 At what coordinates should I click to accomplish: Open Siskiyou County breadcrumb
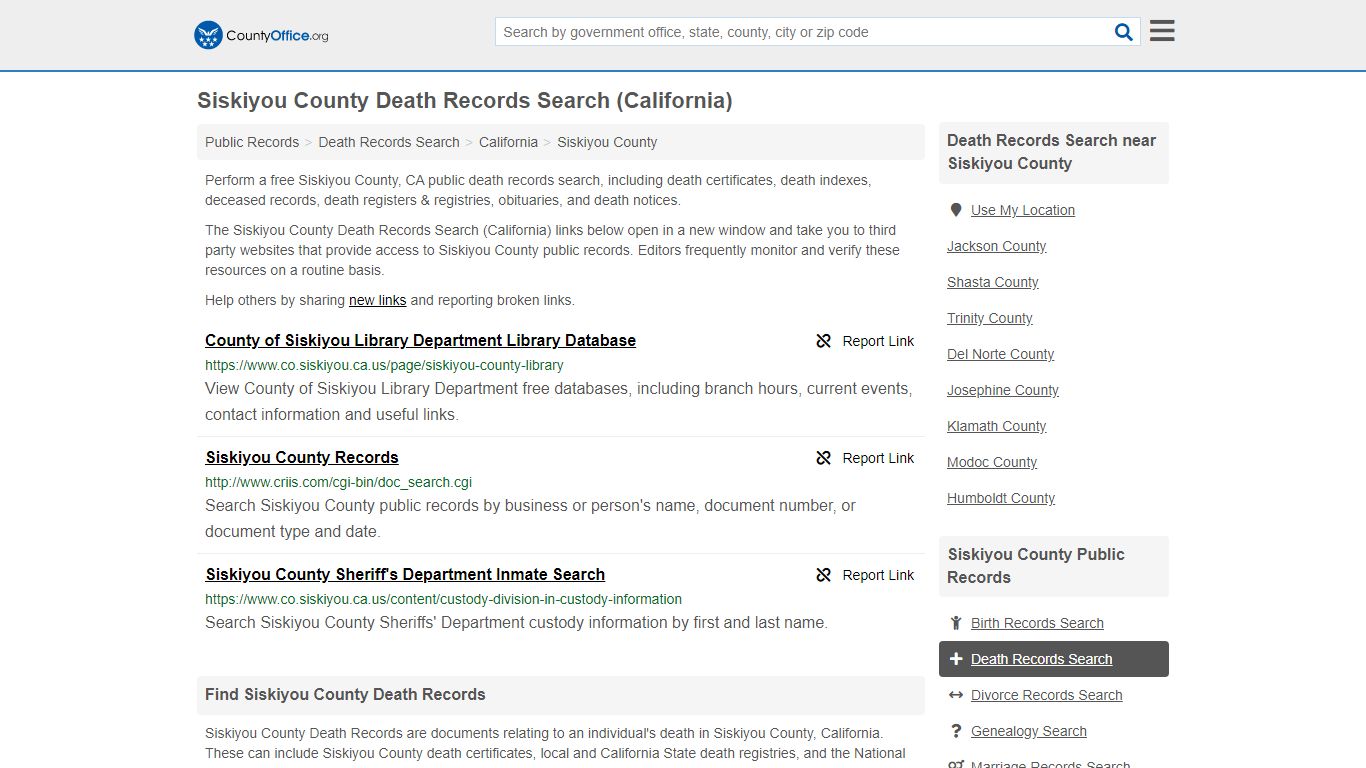[607, 142]
